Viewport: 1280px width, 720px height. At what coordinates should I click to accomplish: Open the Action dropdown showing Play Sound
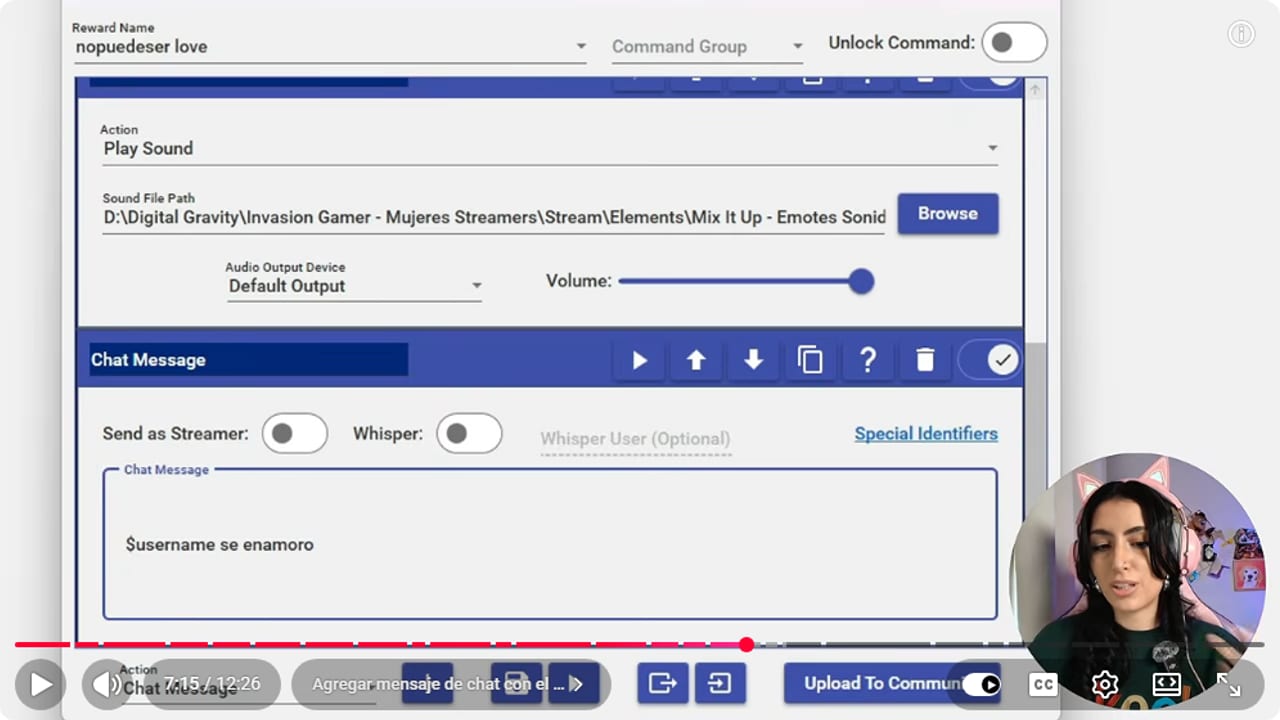click(x=550, y=148)
